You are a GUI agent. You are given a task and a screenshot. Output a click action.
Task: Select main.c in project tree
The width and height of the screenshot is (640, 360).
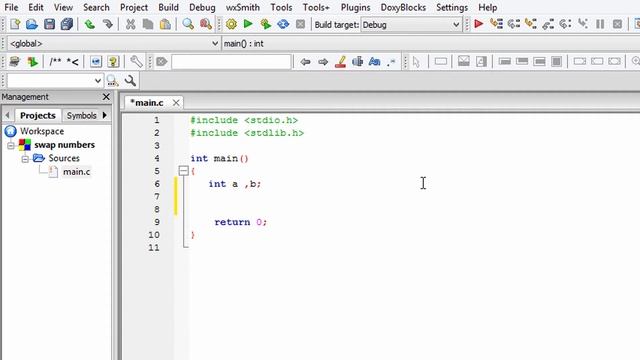click(76, 172)
